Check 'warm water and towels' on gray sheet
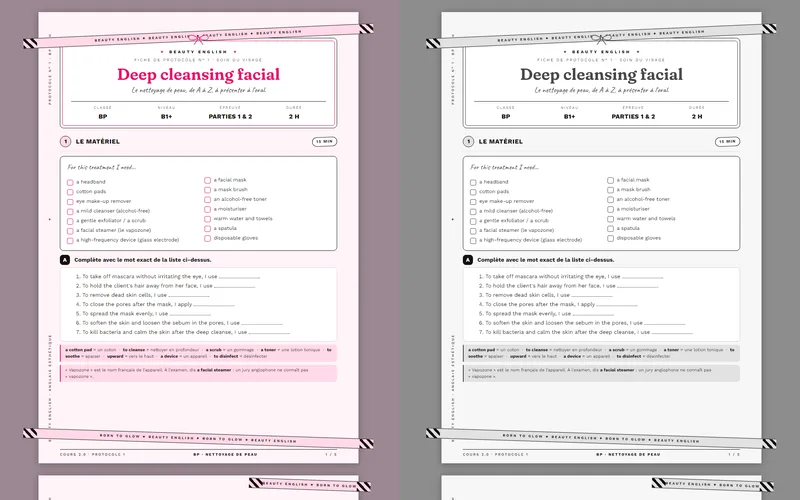Screen dimensions: 800x500 (611, 219)
